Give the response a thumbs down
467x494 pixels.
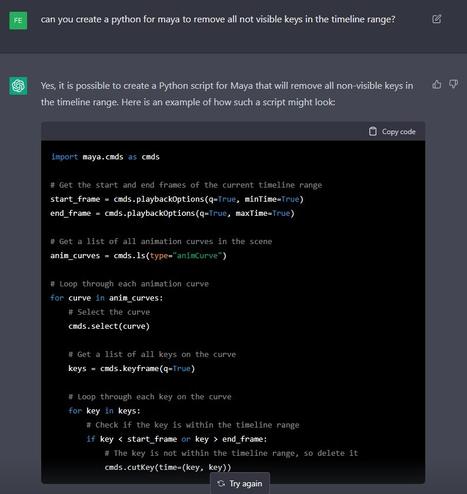tap(453, 84)
